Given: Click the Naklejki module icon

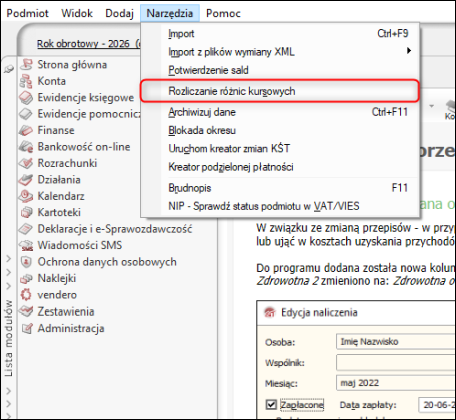Looking at the screenshot, I should click(27, 278).
